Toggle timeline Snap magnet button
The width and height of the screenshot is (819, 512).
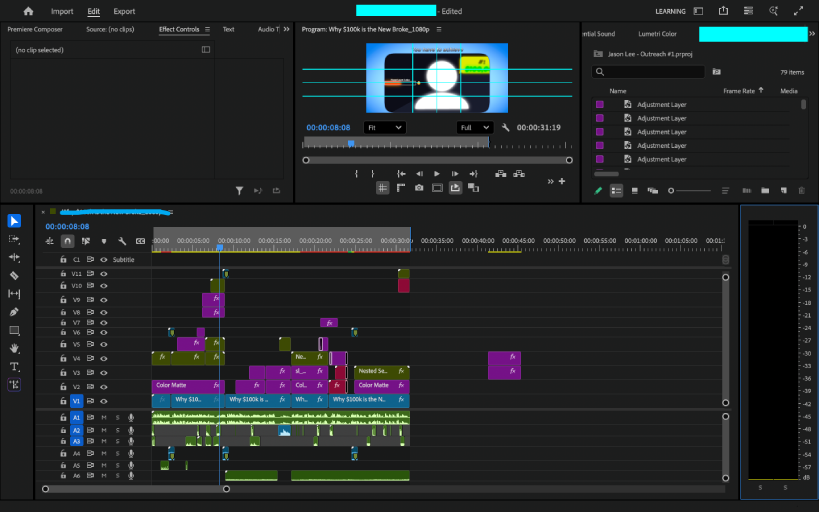pyautogui.click(x=67, y=241)
